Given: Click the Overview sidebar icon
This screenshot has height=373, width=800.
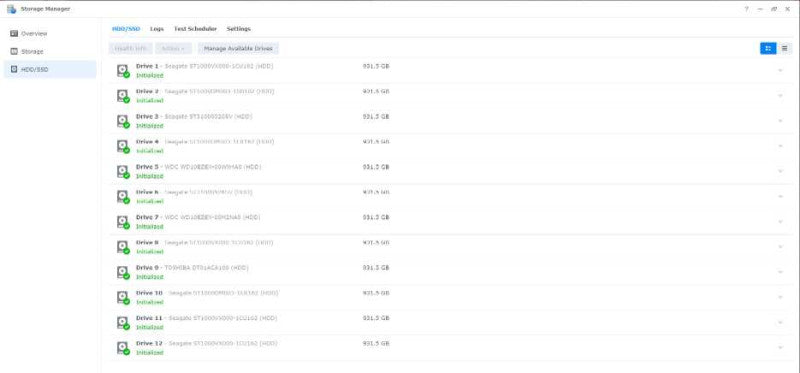Looking at the screenshot, I should pos(14,34).
